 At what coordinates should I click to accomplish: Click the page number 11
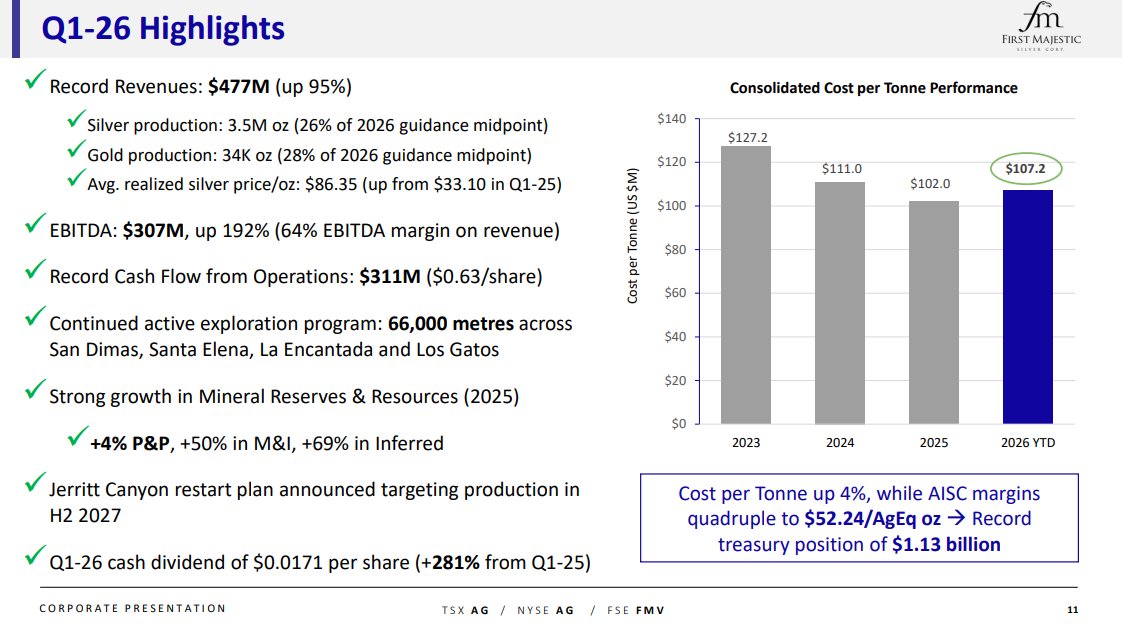(1073, 610)
